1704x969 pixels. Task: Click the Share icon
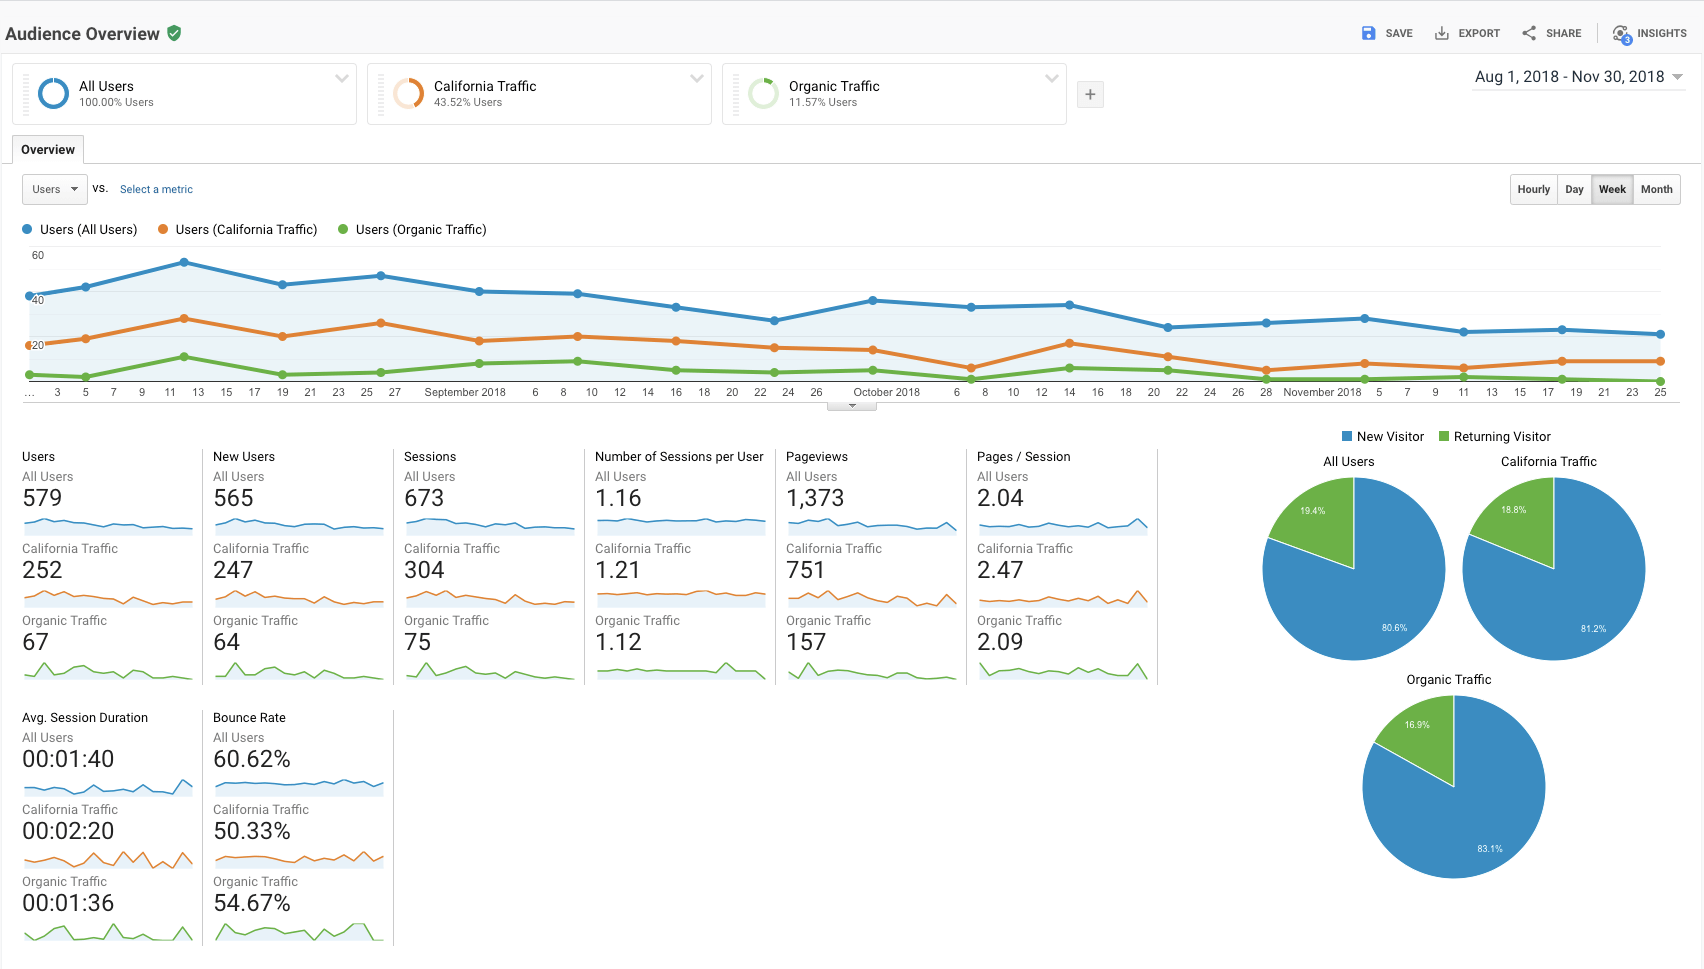coord(1529,33)
